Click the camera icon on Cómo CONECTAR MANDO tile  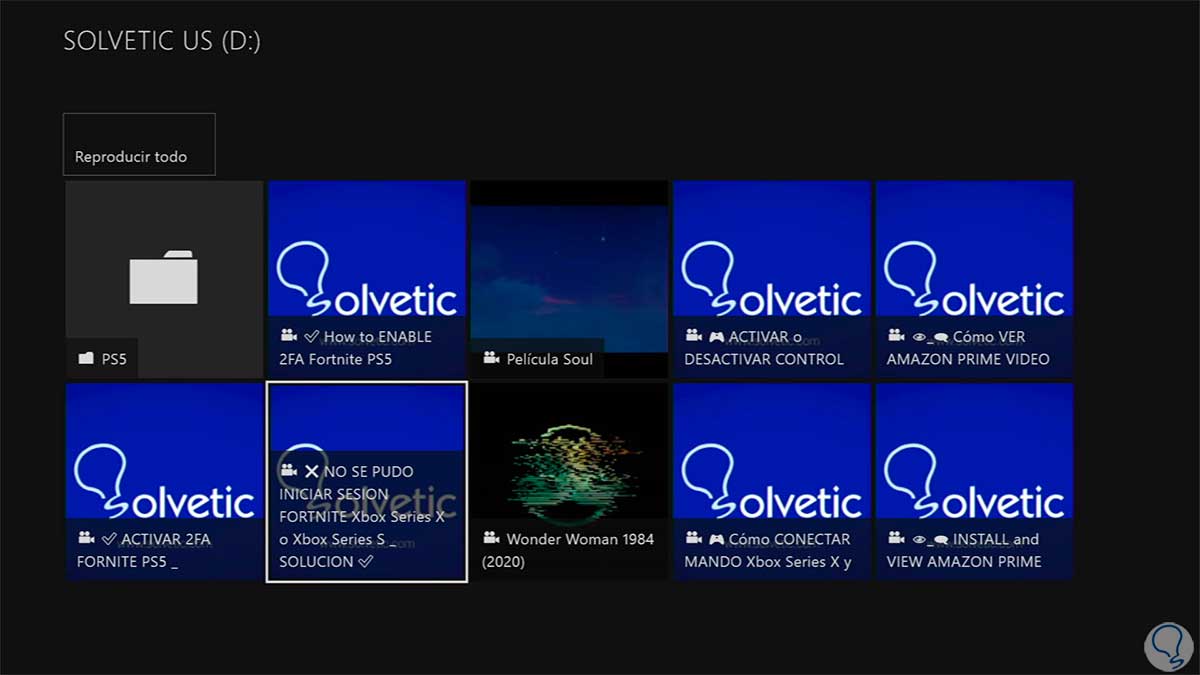pyautogui.click(x=692, y=538)
